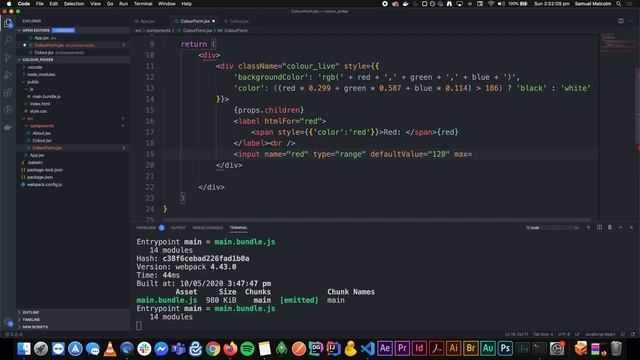The height and width of the screenshot is (360, 640).
Task: Open Photoshop from the dock
Action: (505, 349)
